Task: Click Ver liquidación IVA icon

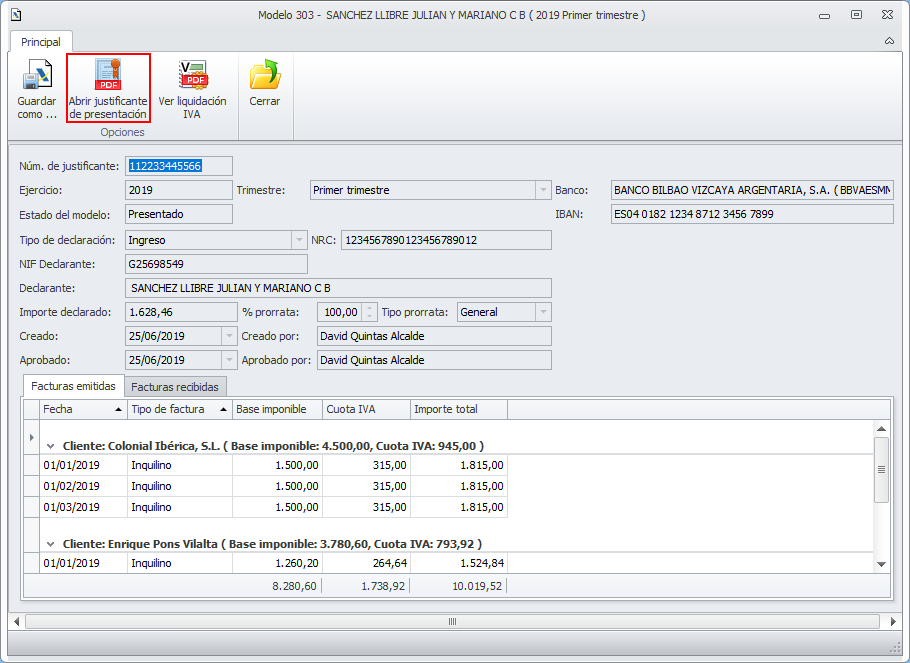Action: (x=192, y=77)
